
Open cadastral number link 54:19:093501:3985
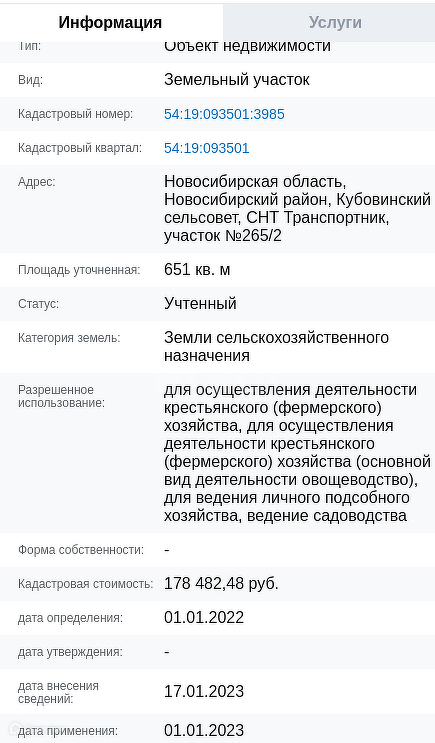224,114
